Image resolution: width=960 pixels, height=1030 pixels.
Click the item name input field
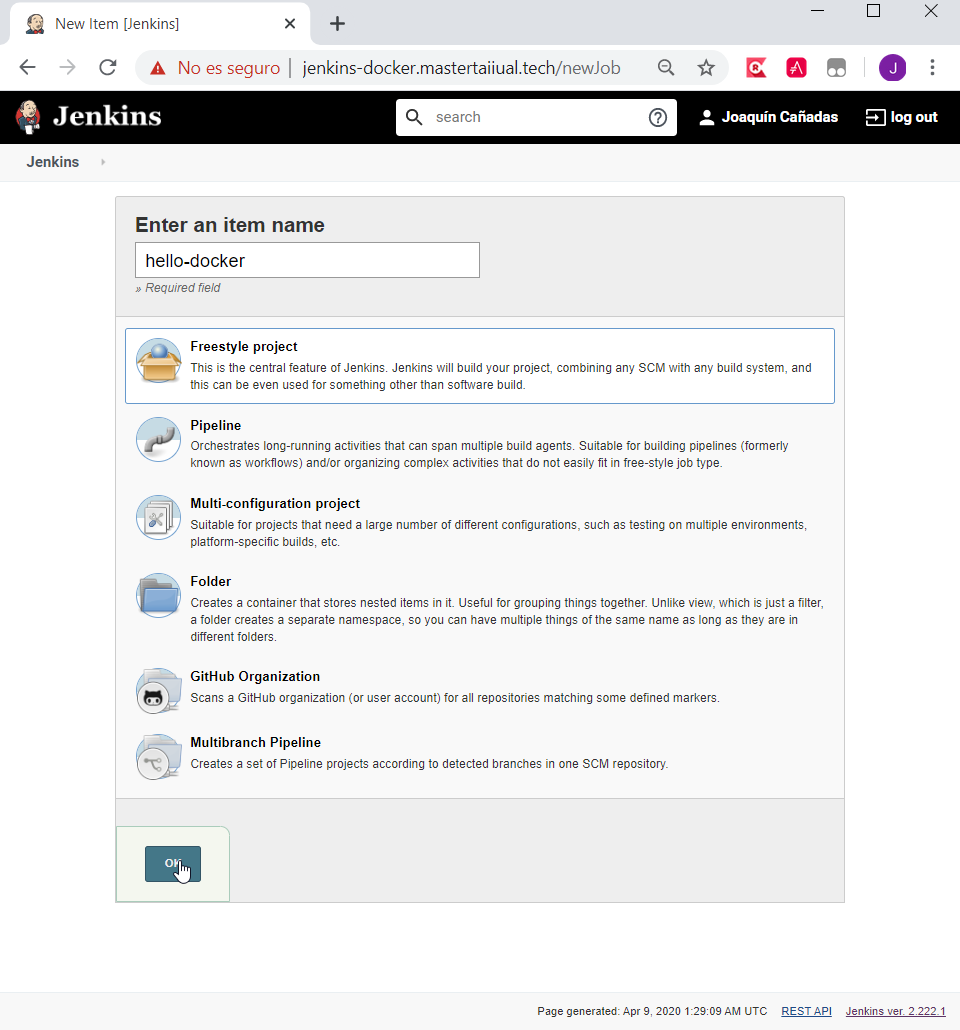[307, 260]
